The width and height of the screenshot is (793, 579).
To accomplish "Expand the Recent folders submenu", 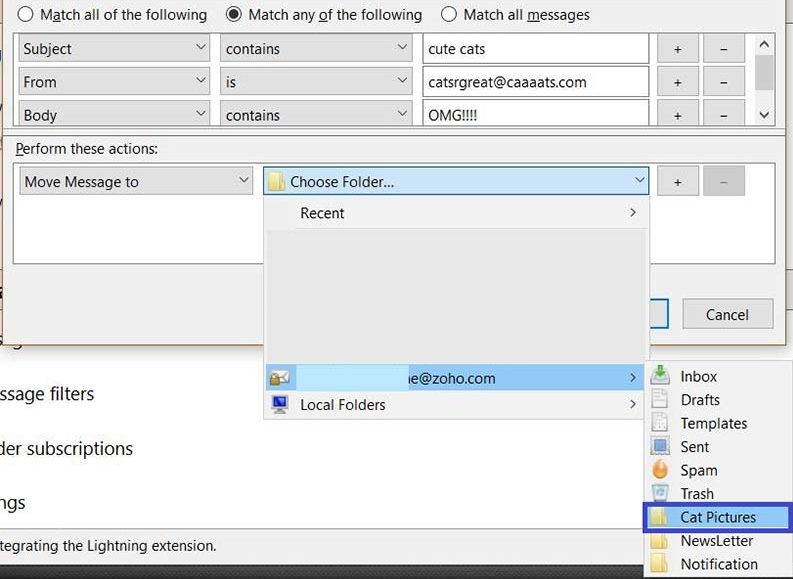I will coord(455,213).
